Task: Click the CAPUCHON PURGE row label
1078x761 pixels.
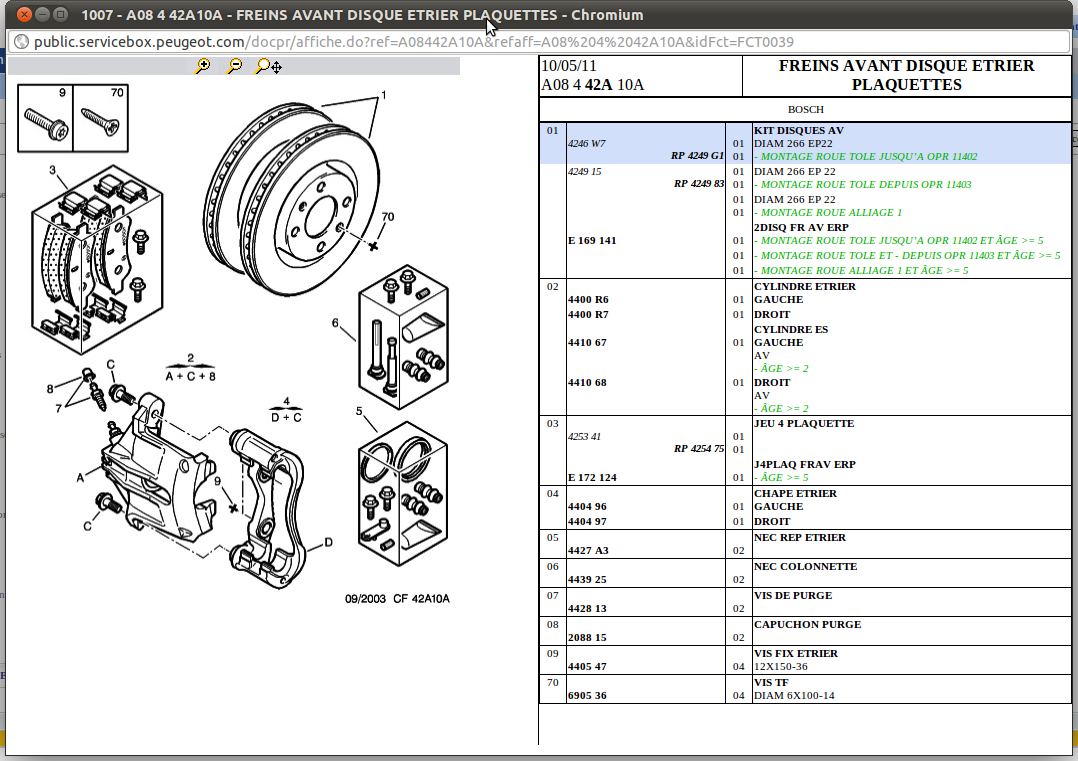Action: (x=807, y=624)
